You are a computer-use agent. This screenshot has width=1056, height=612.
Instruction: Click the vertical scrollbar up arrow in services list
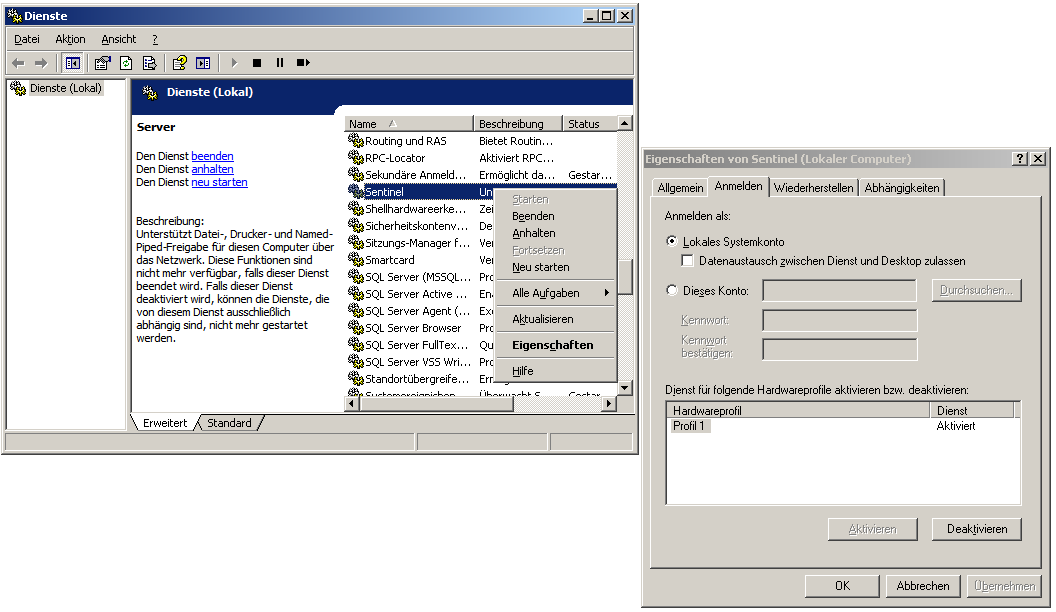(x=625, y=123)
